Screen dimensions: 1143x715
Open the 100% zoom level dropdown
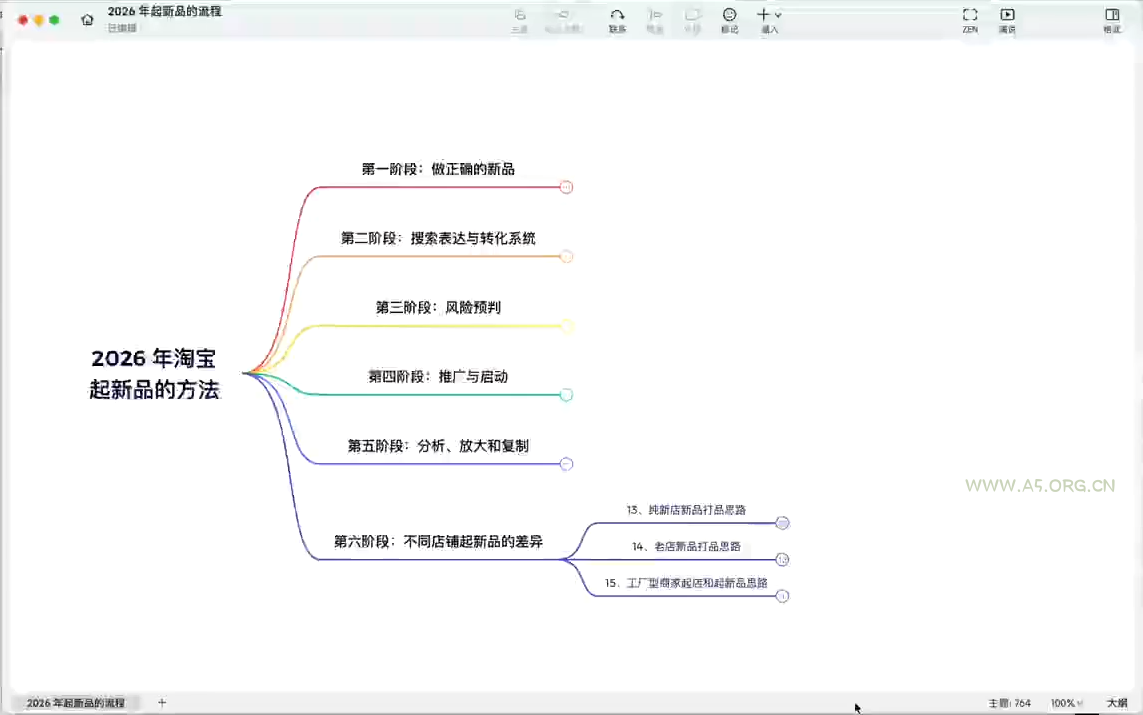coord(1066,703)
